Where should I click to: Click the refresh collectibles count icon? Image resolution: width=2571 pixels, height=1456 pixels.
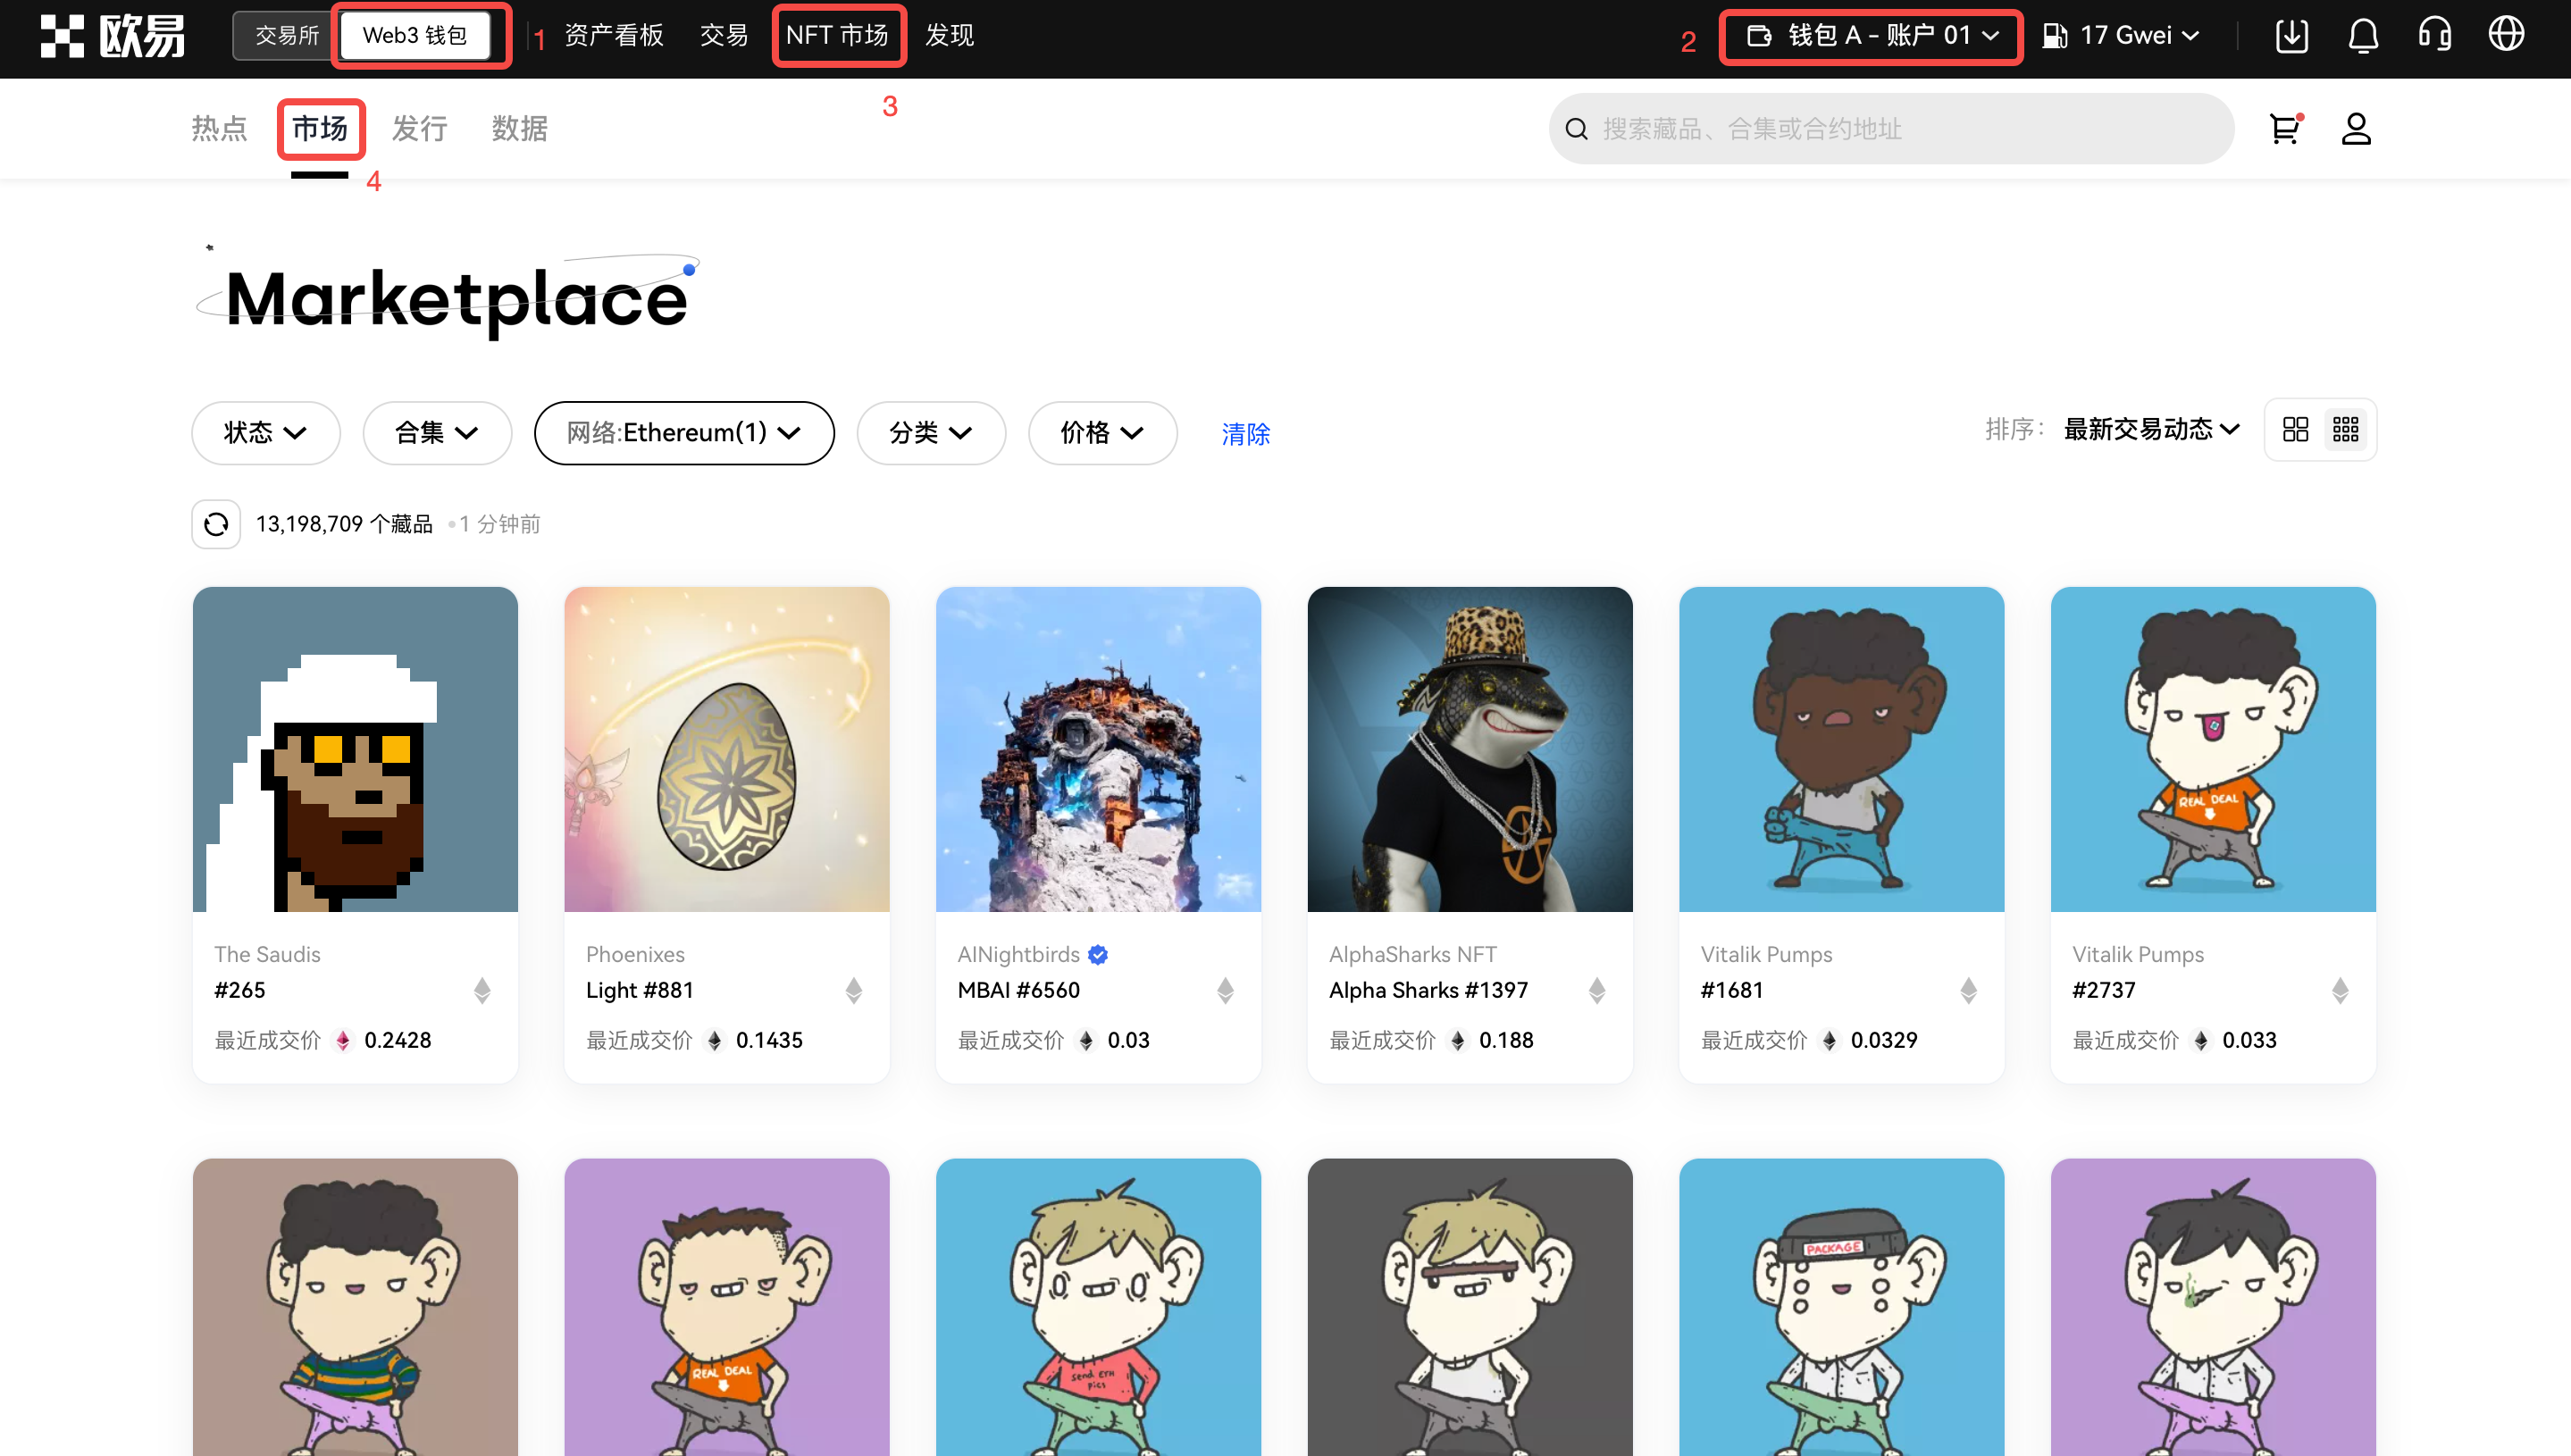[216, 524]
